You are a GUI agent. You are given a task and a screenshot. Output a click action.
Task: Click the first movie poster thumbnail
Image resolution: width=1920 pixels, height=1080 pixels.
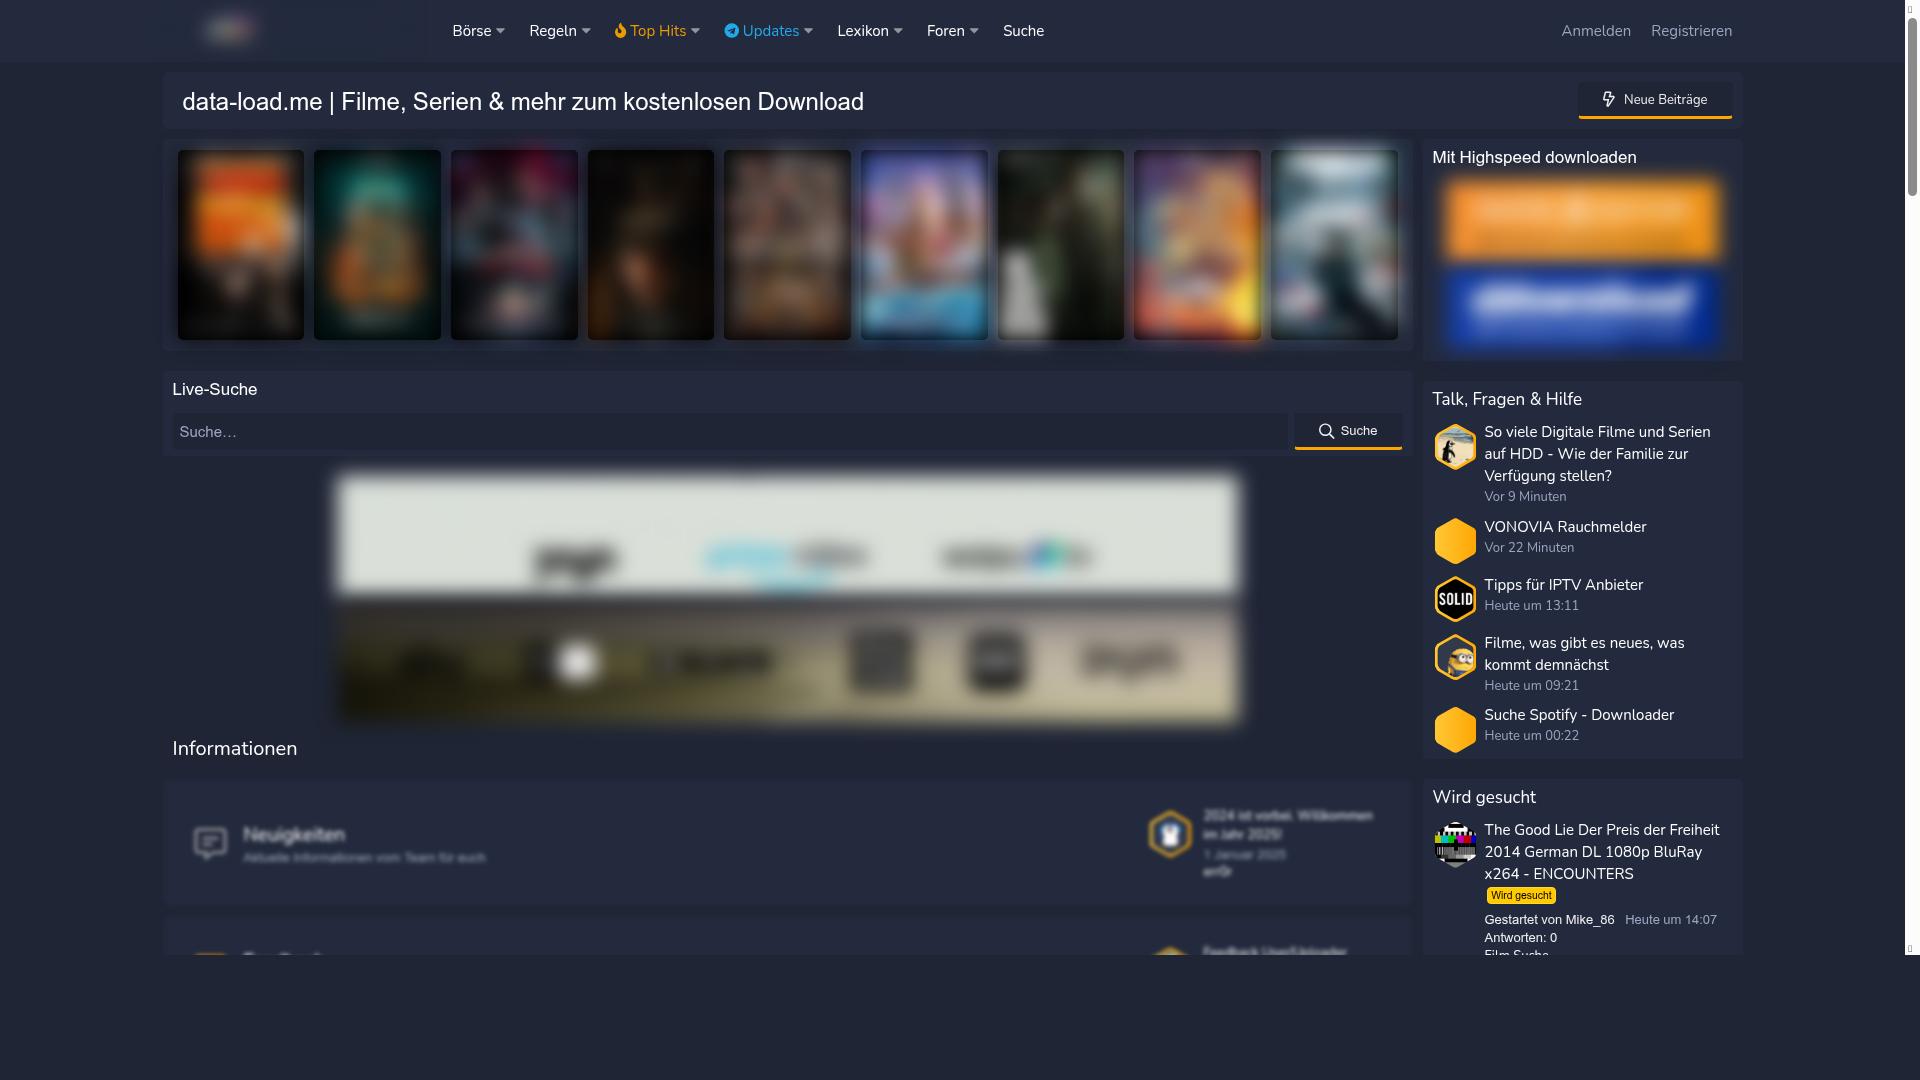click(x=241, y=245)
